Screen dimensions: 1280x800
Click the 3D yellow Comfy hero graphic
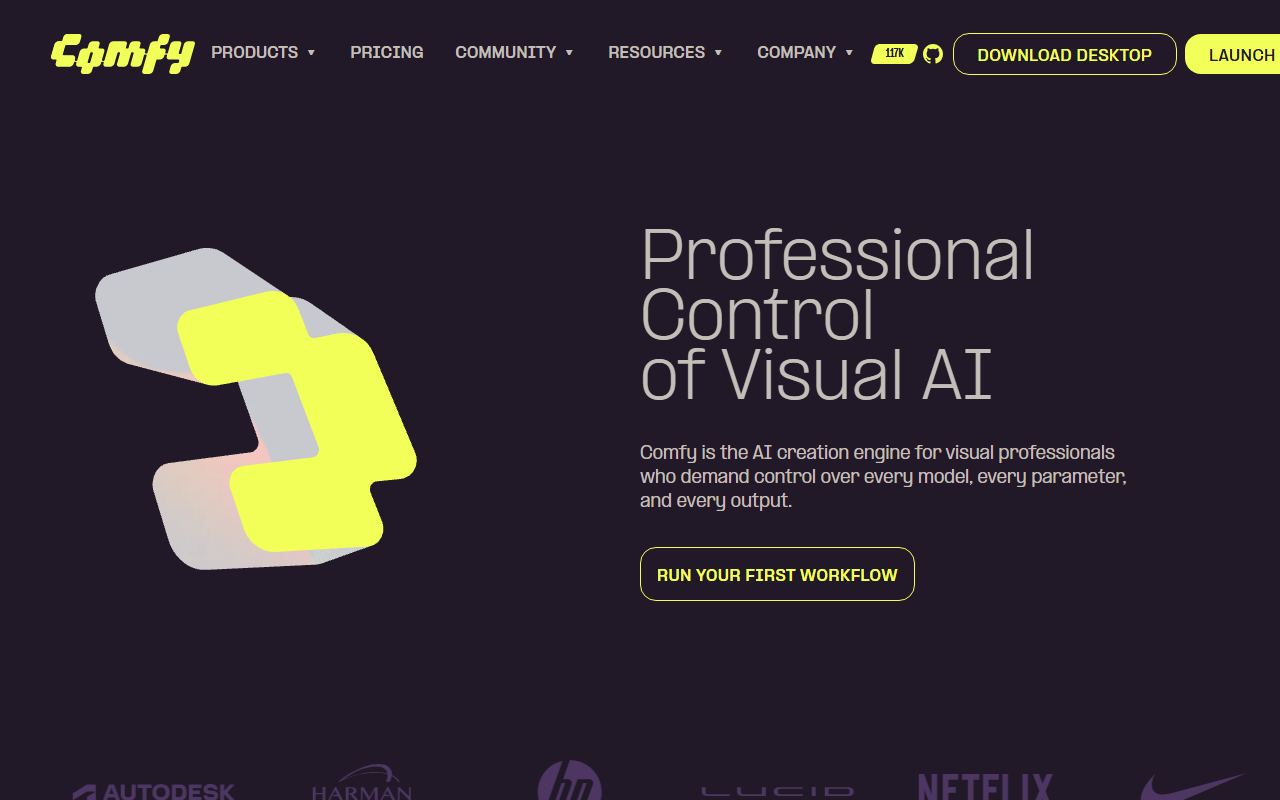point(256,409)
